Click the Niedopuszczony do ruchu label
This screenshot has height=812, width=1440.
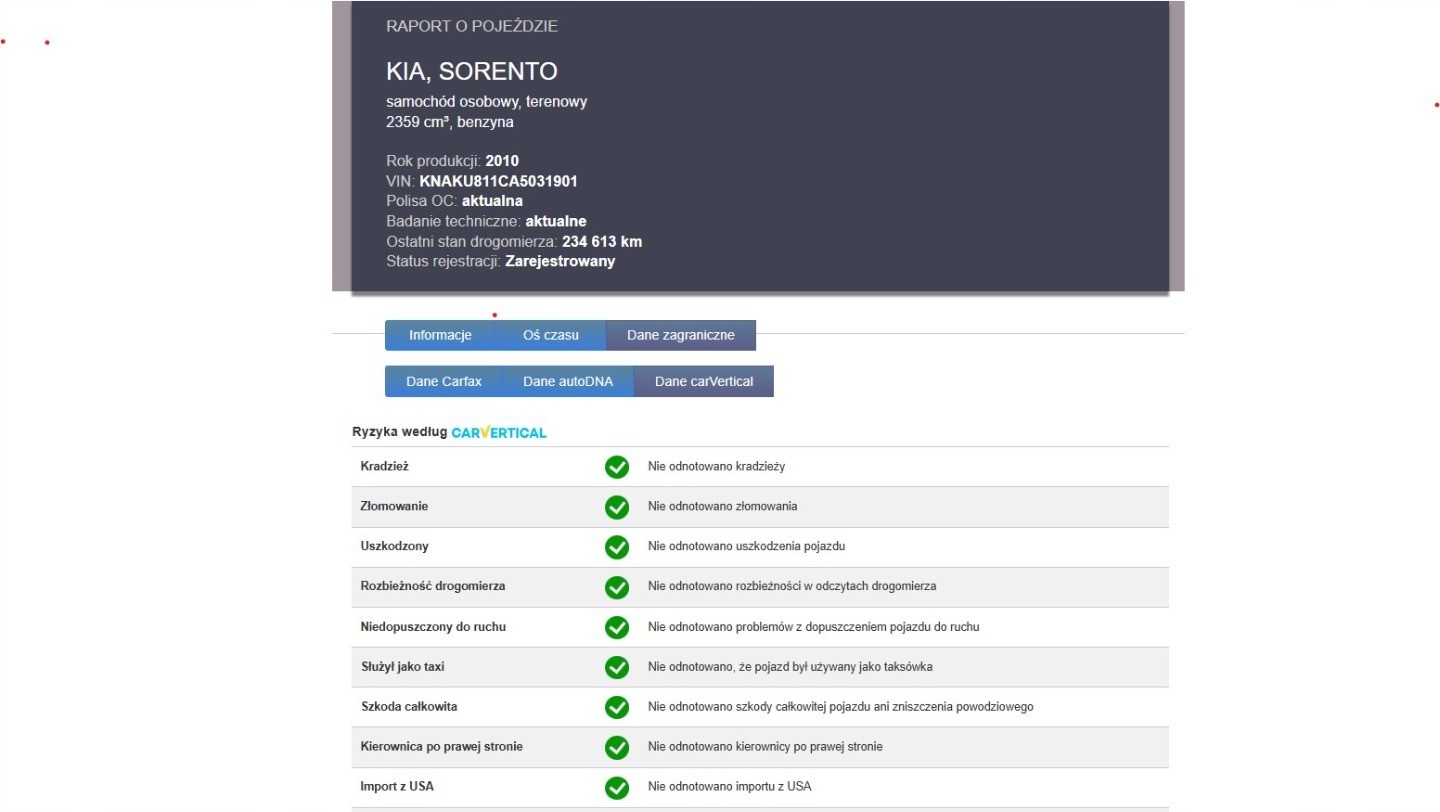pyautogui.click(x=433, y=626)
